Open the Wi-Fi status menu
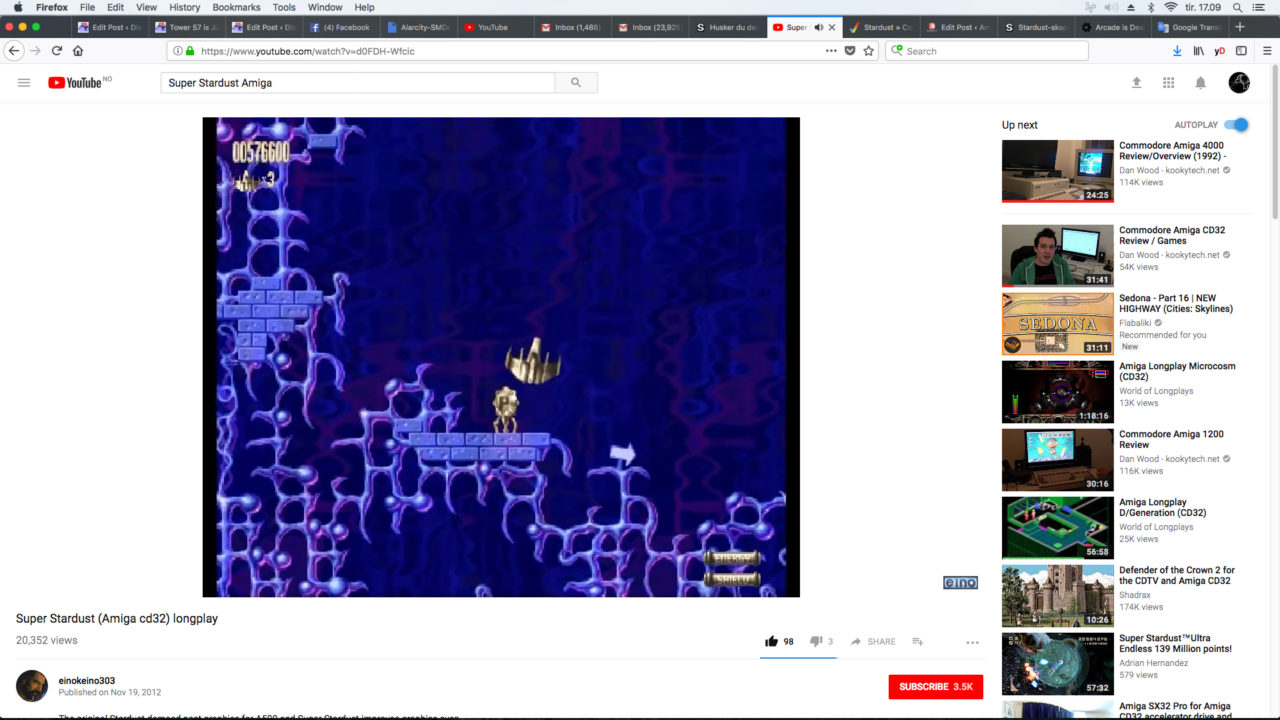This screenshot has height=720, width=1280. 1171,7
